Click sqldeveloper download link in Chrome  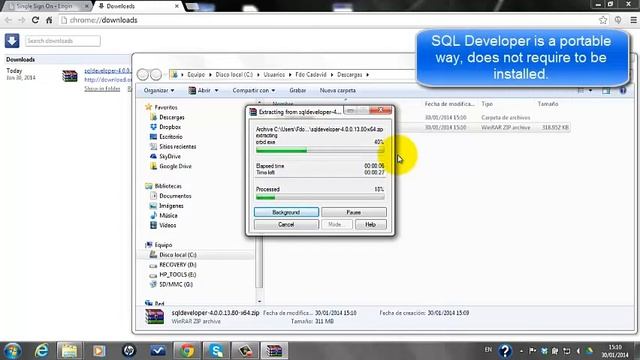(107, 71)
